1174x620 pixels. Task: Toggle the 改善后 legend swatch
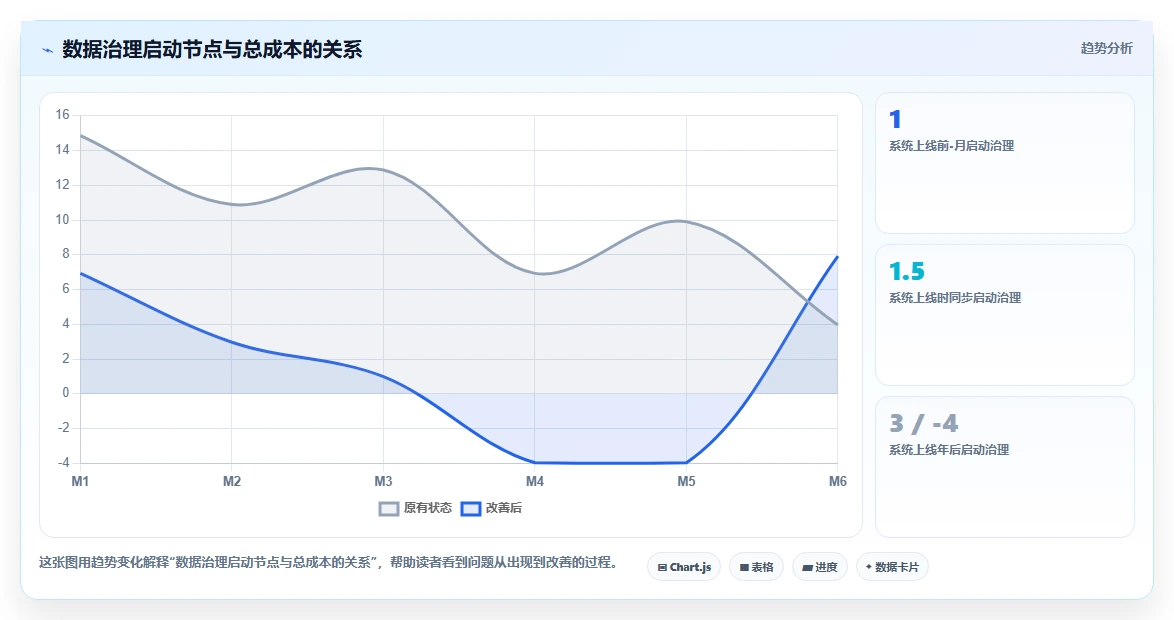[471, 509]
